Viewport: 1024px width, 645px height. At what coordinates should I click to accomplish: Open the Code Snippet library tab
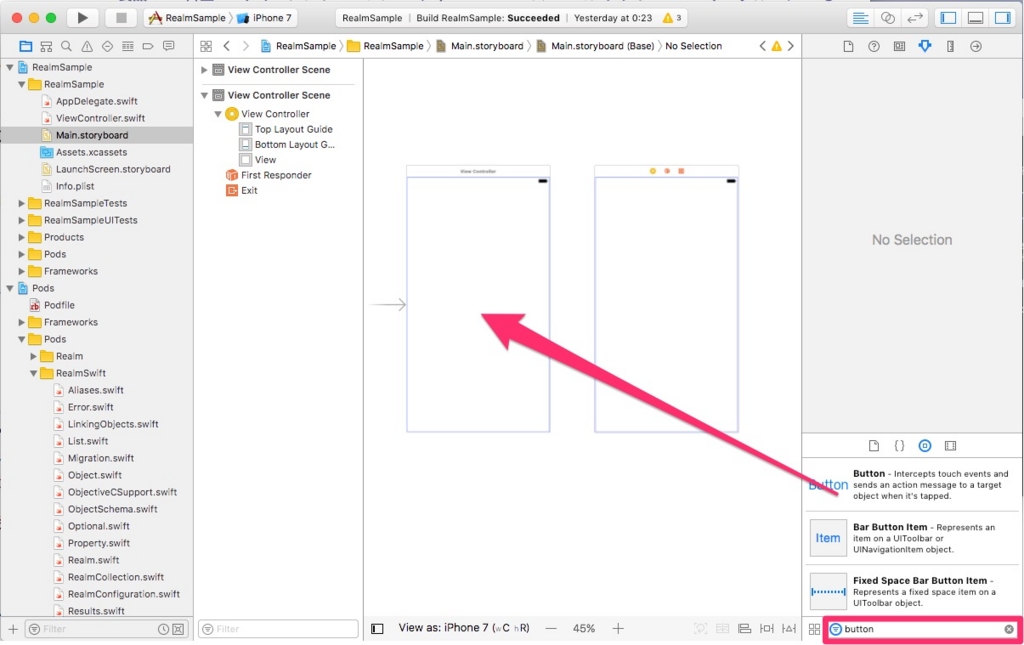(899, 445)
